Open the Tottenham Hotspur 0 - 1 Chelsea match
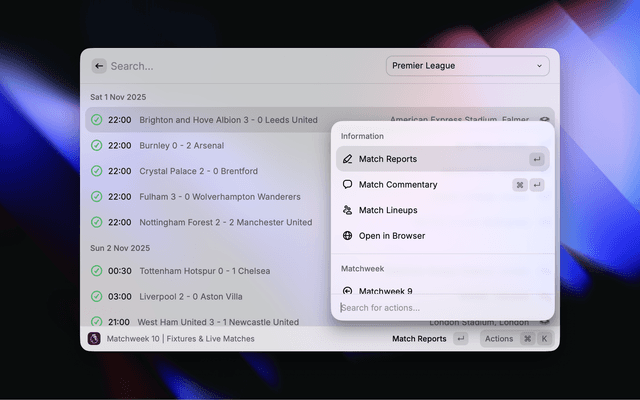Viewport: 640px width, 400px height. 205,271
